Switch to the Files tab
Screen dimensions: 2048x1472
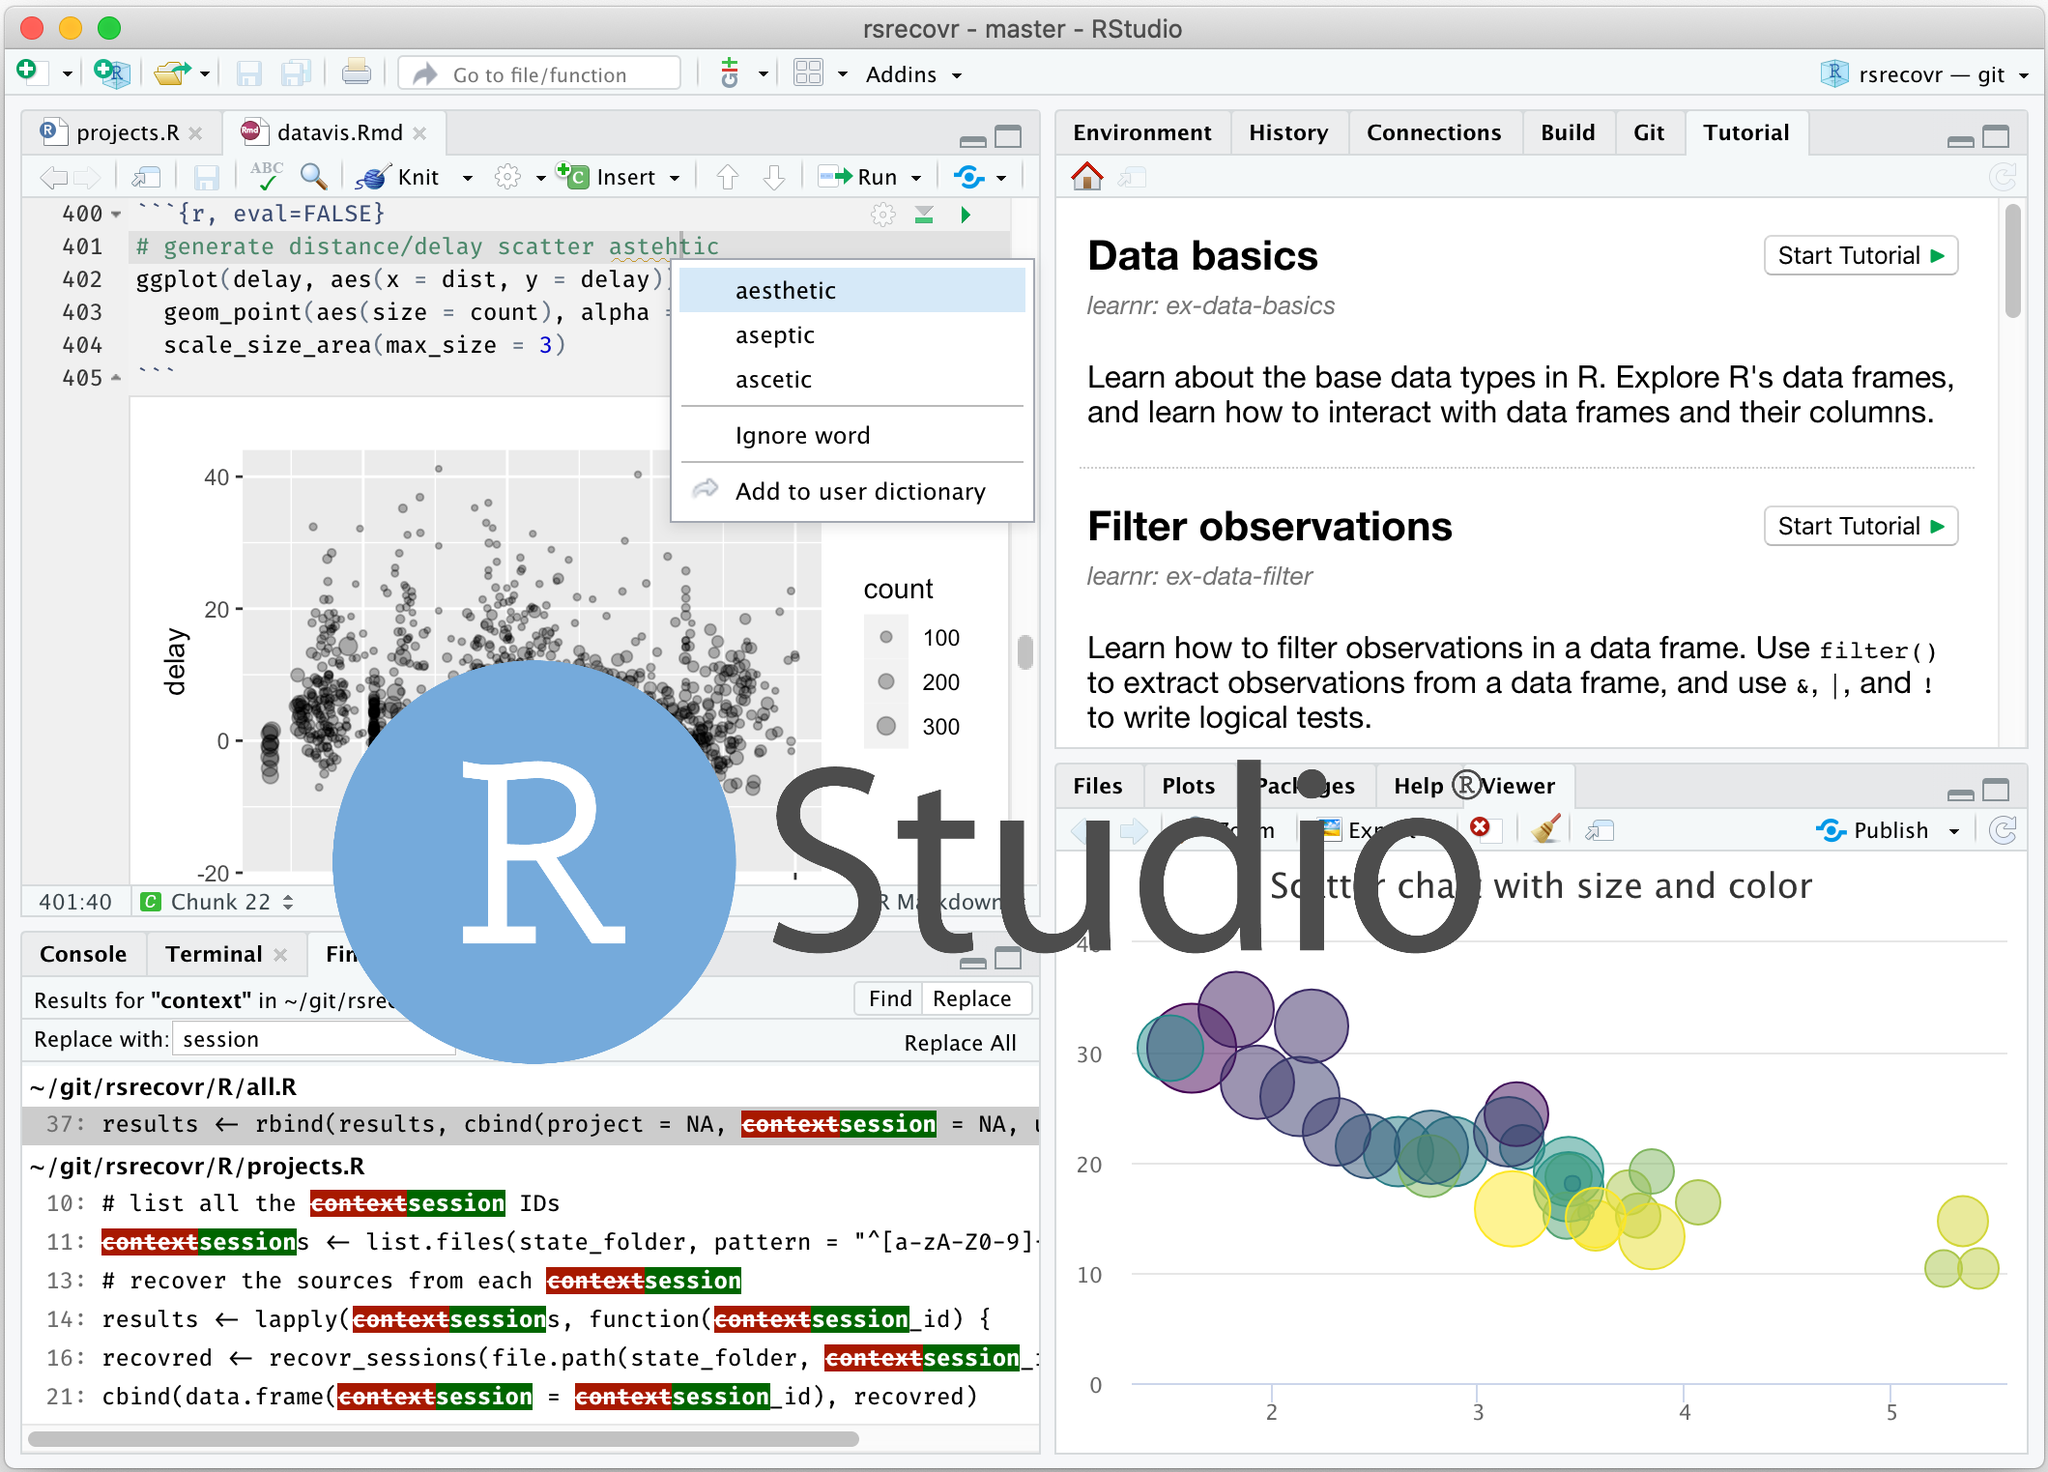(x=1097, y=786)
